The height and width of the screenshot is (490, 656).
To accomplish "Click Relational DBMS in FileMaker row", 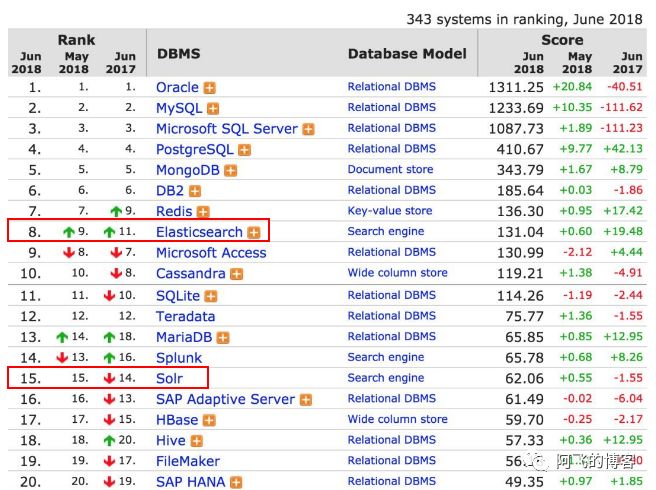I will 392,461.
